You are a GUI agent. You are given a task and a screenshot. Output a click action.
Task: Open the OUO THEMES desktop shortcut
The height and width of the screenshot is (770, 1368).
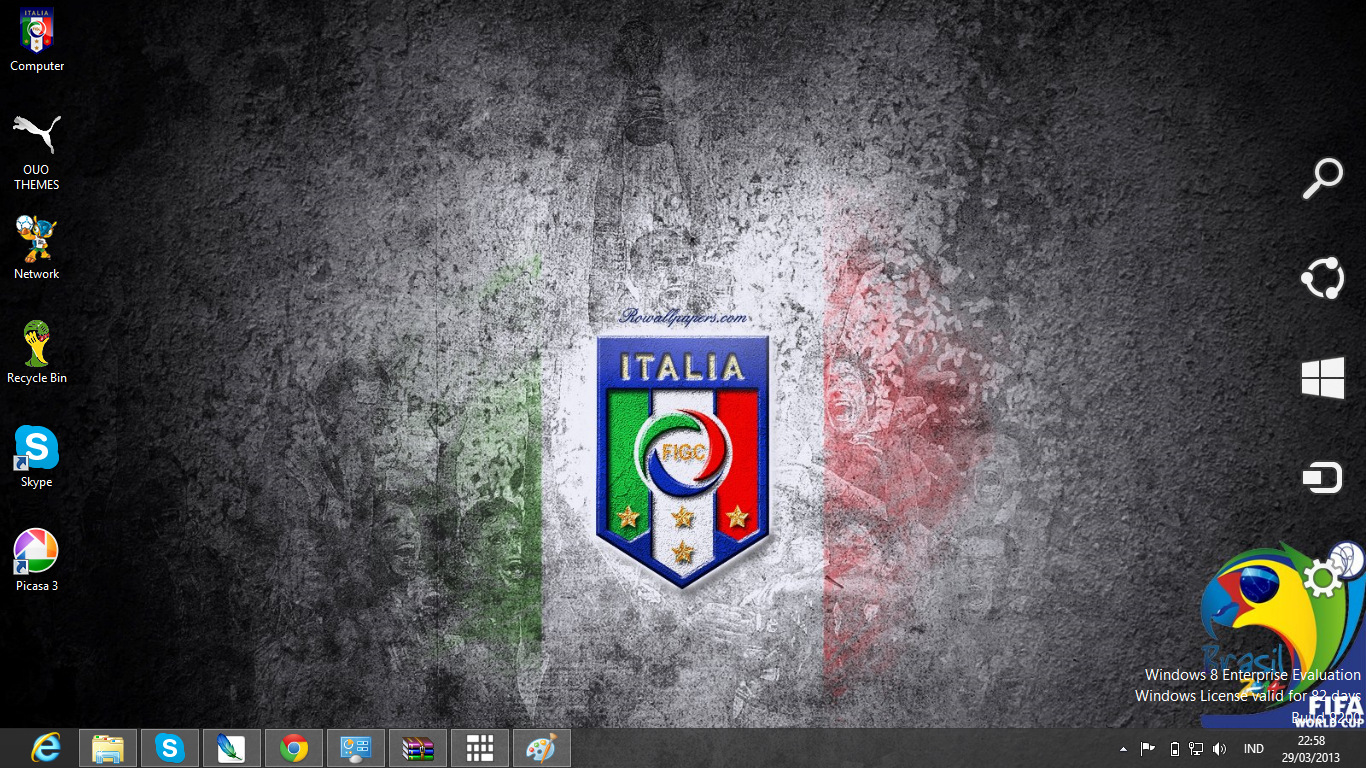coord(36,133)
